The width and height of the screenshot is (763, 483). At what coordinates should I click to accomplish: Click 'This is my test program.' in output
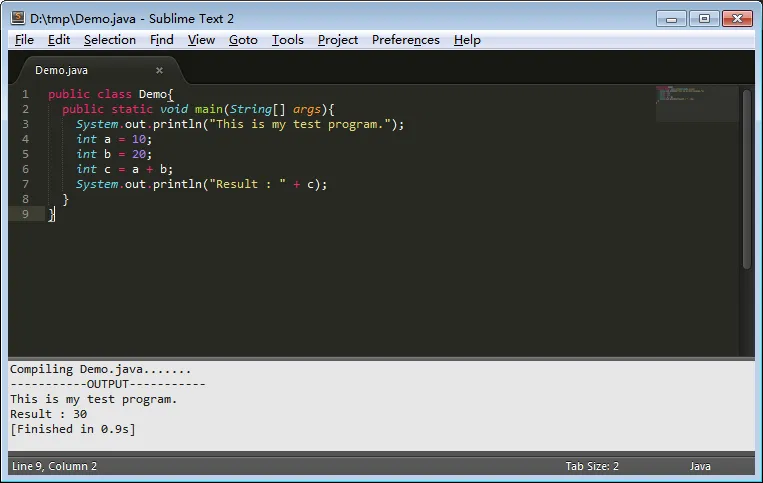(94, 399)
